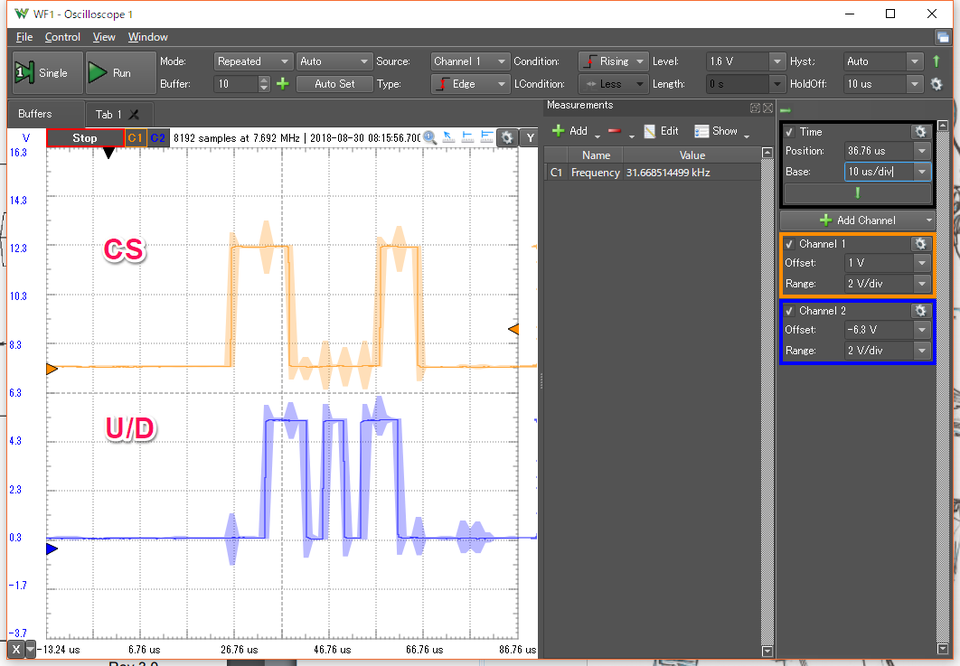This screenshot has width=960, height=666.
Task: Click the Single acquisition button
Action: pyautogui.click(x=42, y=73)
